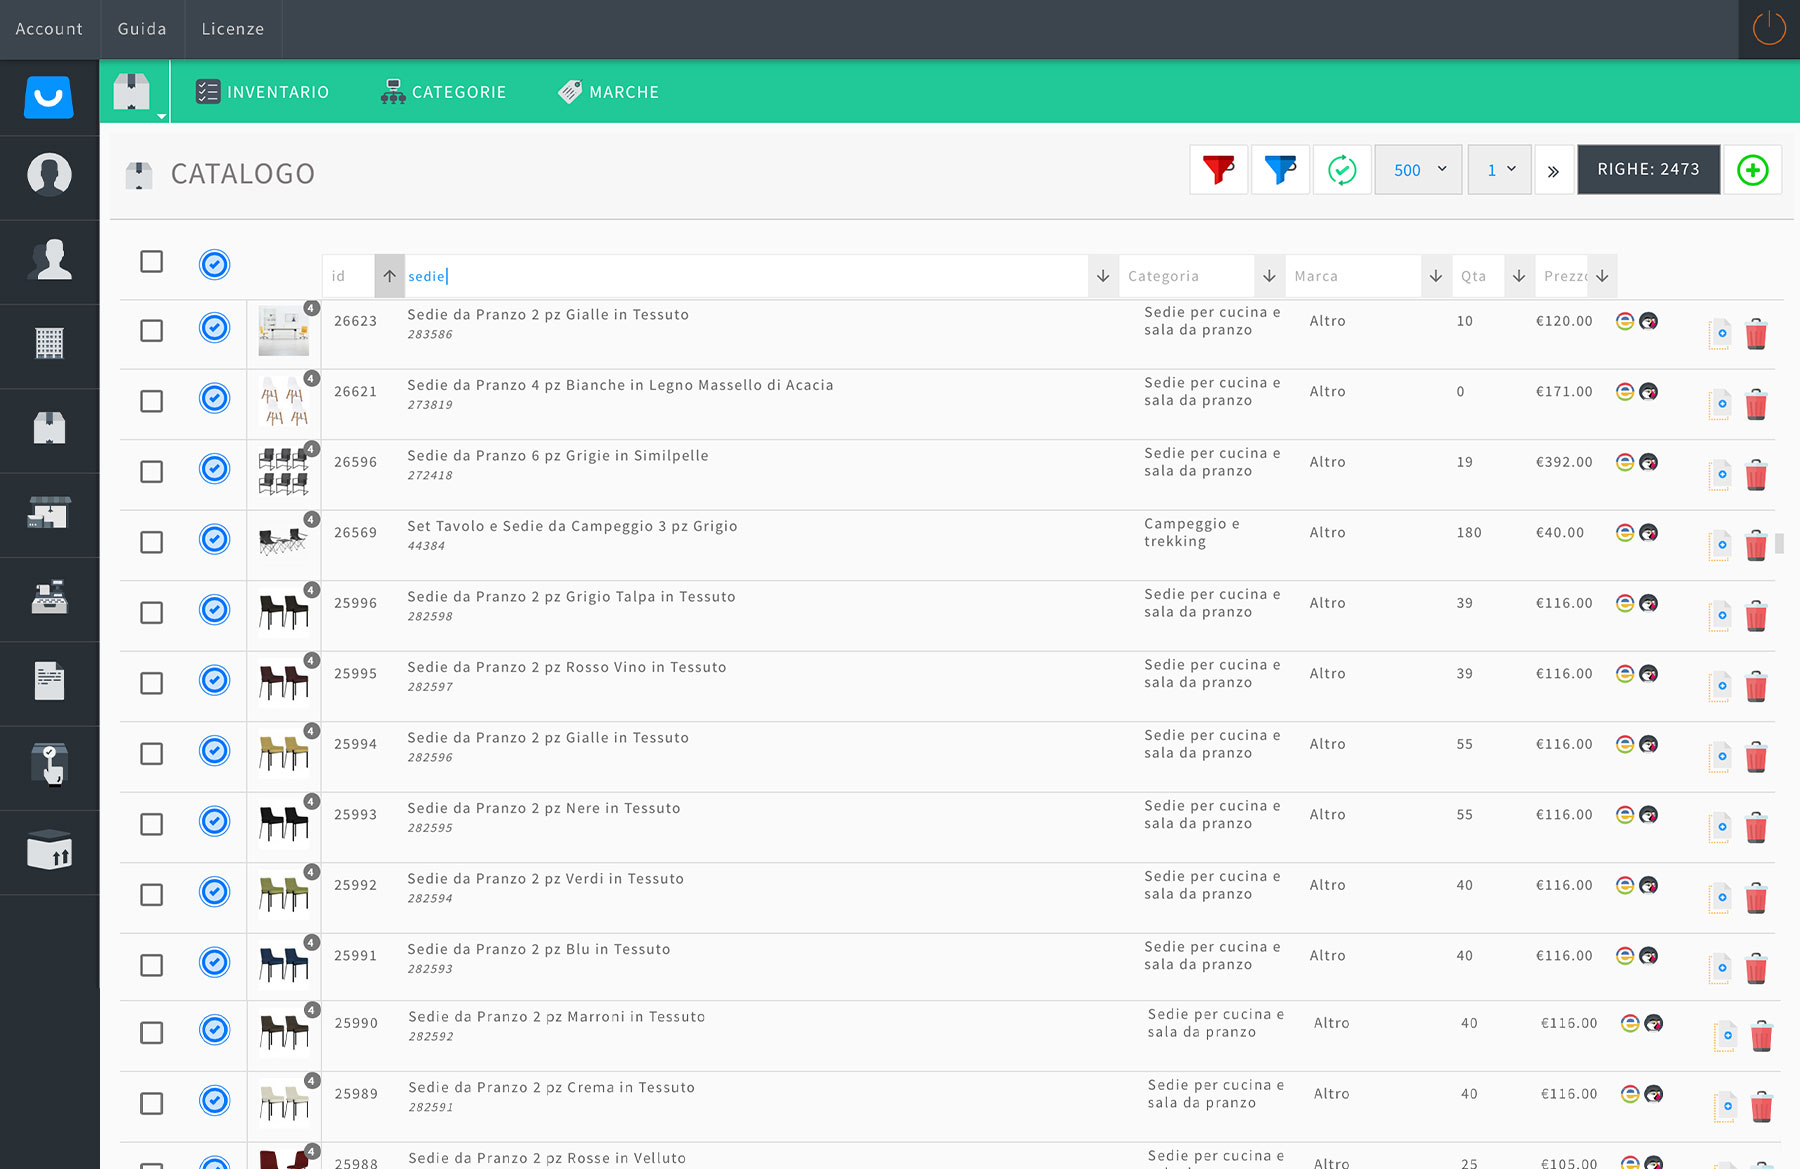Open the catalog box icon in sidebar
The image size is (1800, 1169).
[49, 428]
